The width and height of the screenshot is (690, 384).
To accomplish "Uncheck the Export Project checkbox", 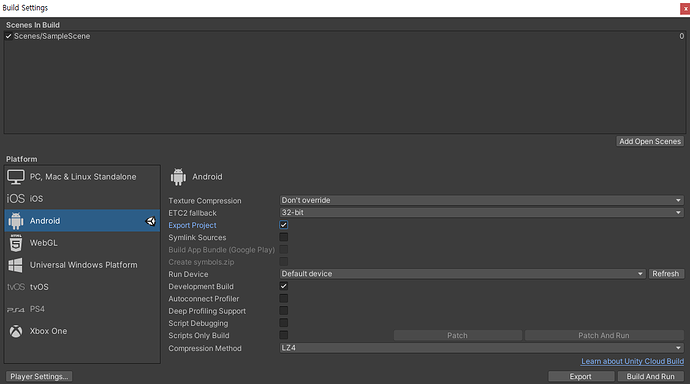I will click(x=284, y=225).
